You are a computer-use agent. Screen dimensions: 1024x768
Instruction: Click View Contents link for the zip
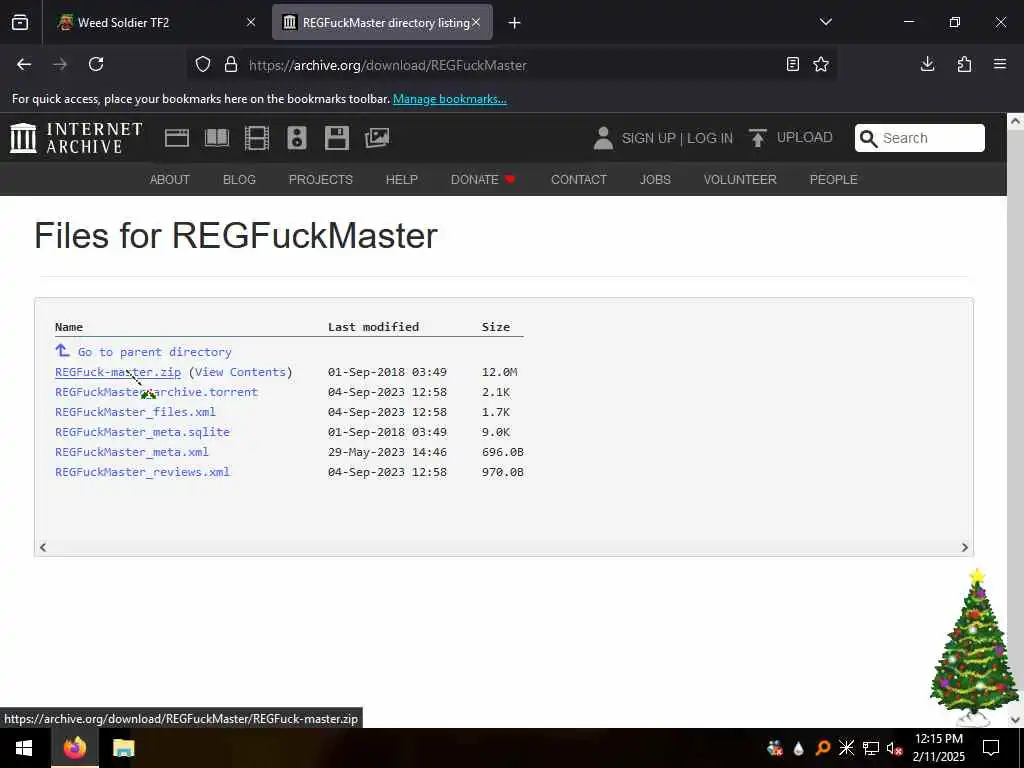(240, 372)
